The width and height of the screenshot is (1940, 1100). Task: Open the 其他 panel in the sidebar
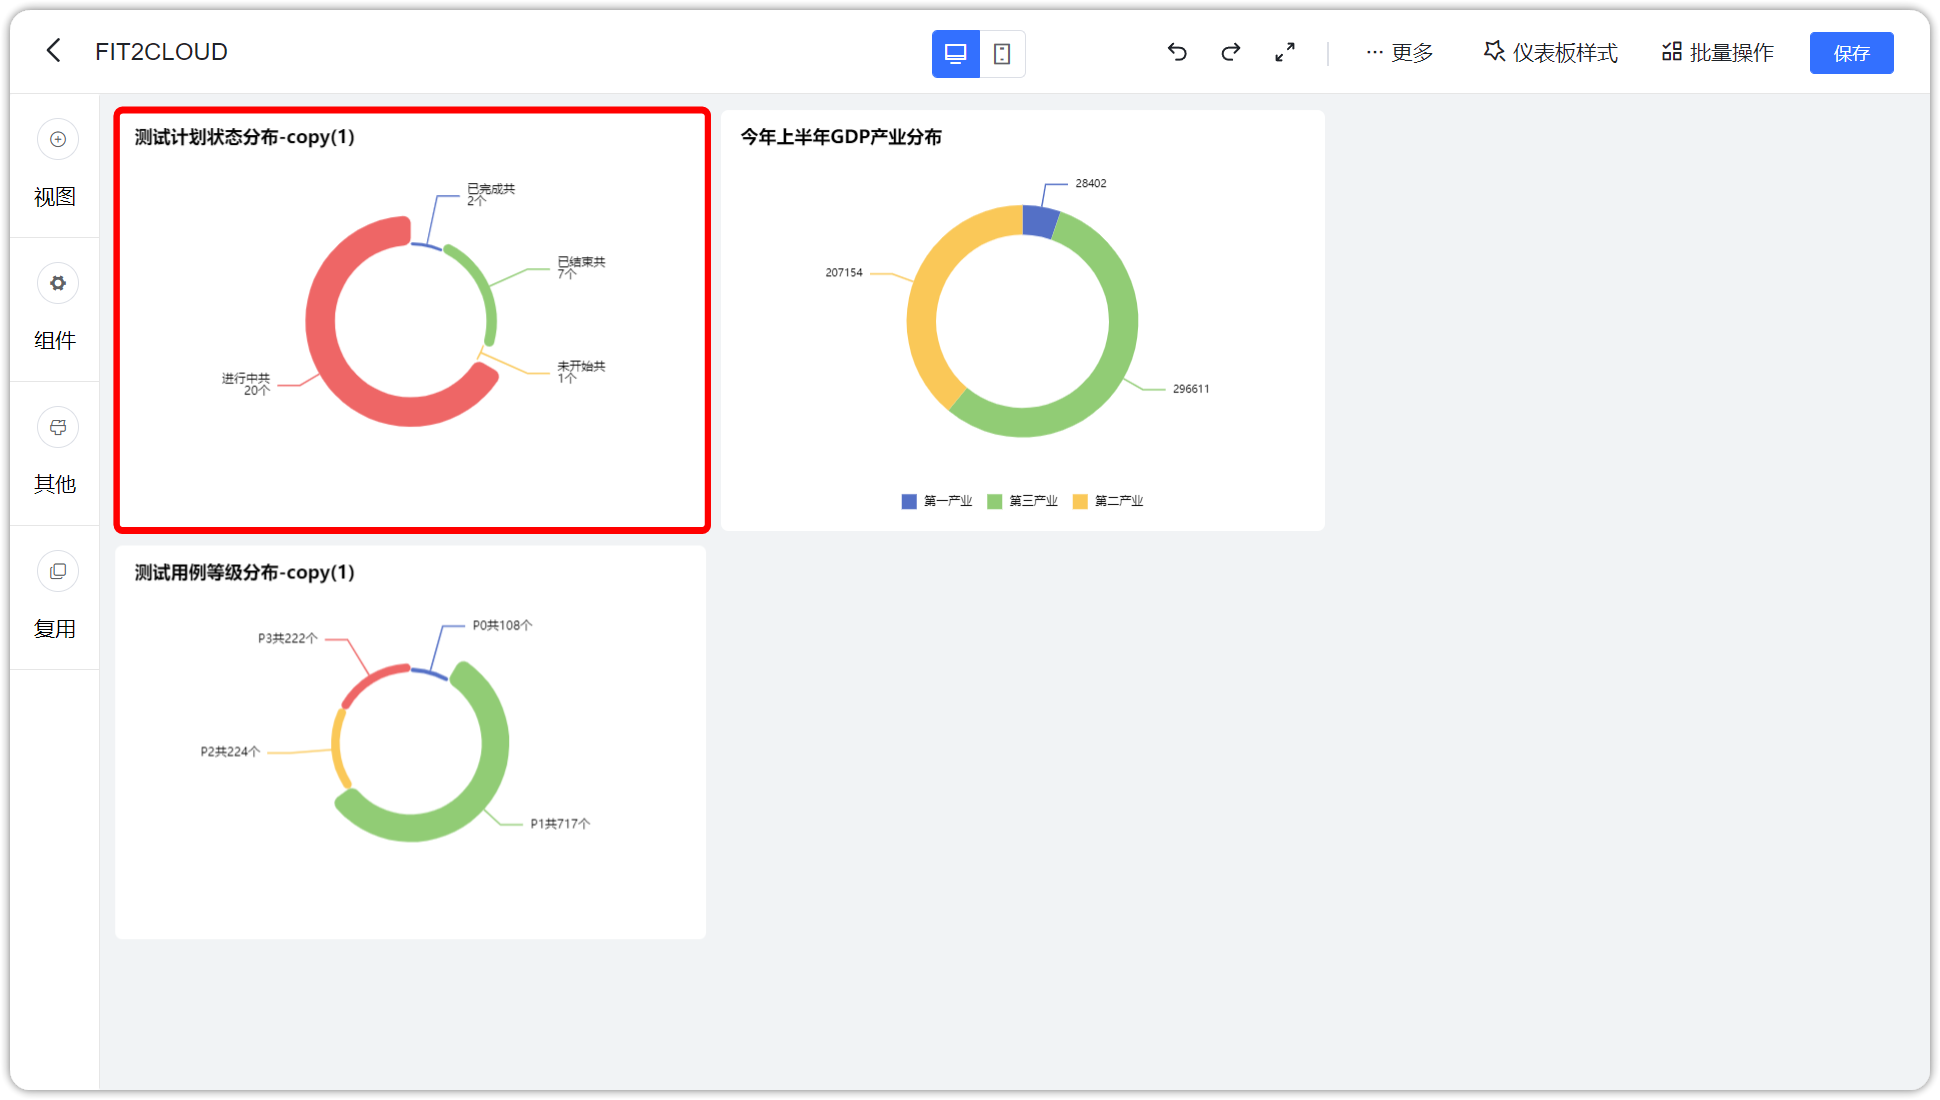[x=56, y=456]
